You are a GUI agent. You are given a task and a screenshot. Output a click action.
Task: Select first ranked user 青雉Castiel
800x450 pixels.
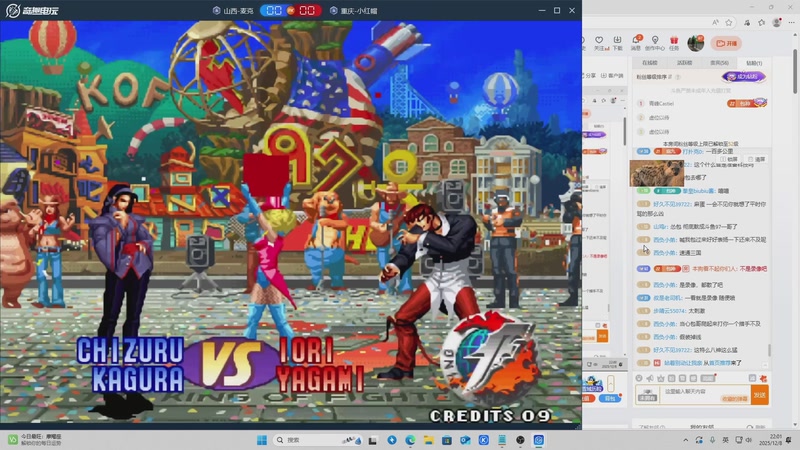[x=661, y=104]
